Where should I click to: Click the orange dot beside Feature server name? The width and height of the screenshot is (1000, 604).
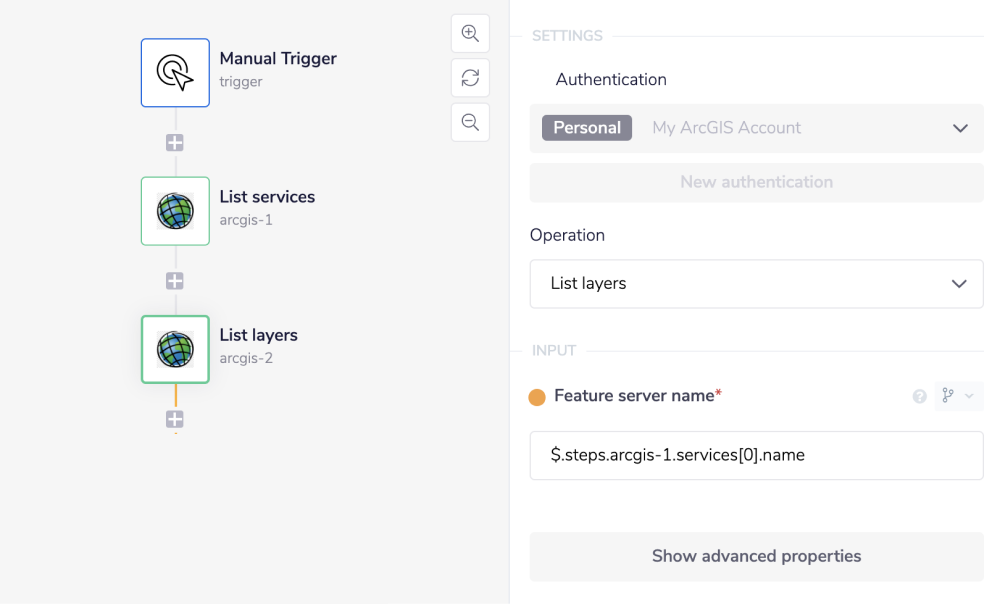(537, 397)
